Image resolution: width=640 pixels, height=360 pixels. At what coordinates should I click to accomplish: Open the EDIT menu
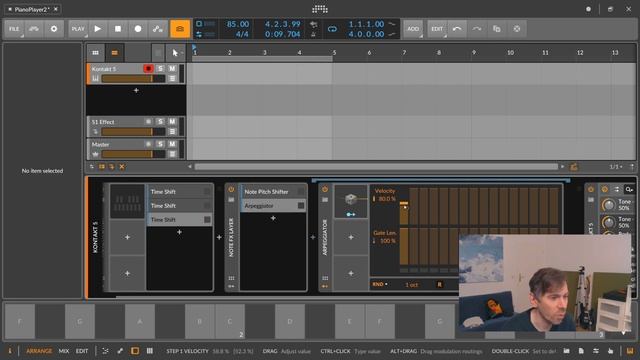pos(437,29)
